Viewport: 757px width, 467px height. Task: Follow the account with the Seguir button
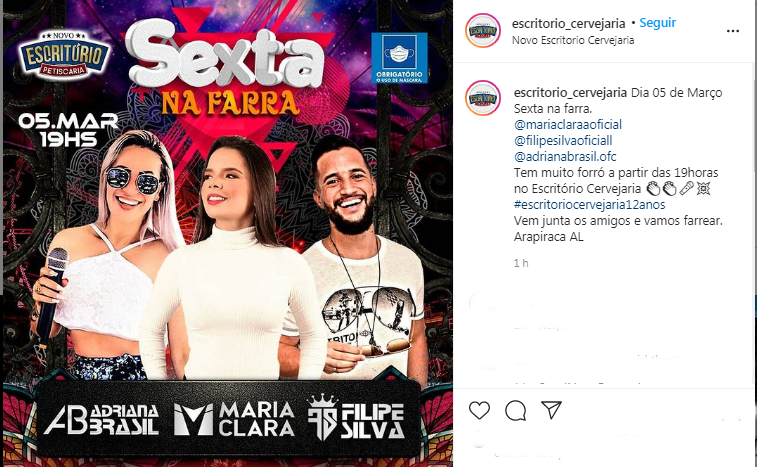coord(658,23)
